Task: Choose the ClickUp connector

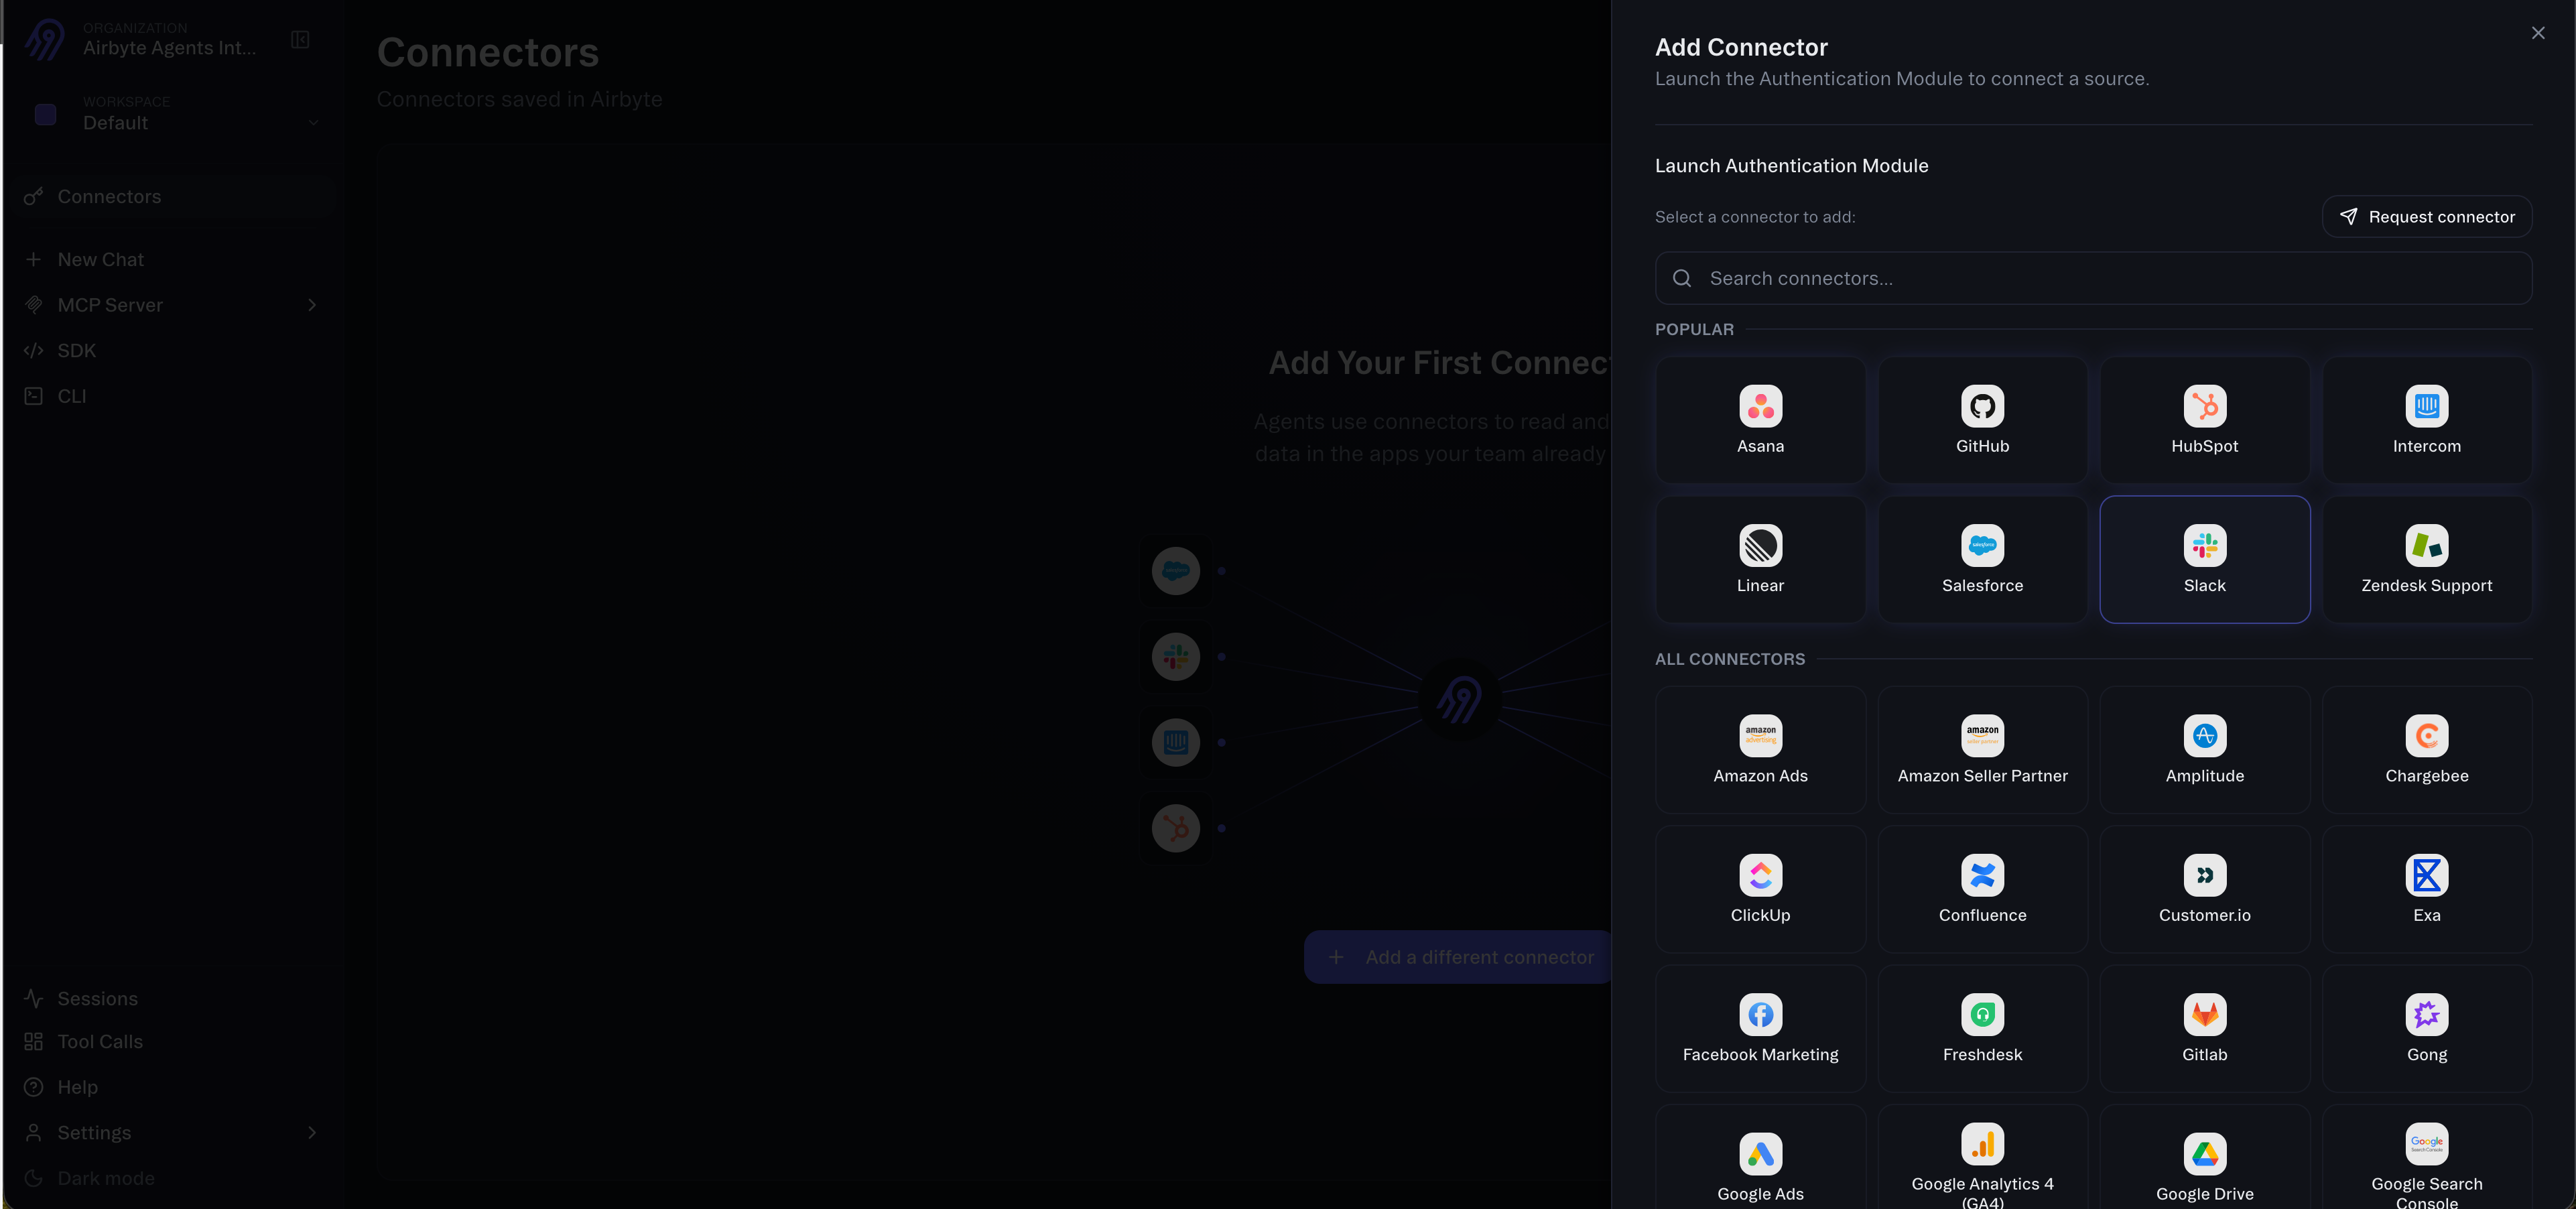Action: (x=1760, y=889)
